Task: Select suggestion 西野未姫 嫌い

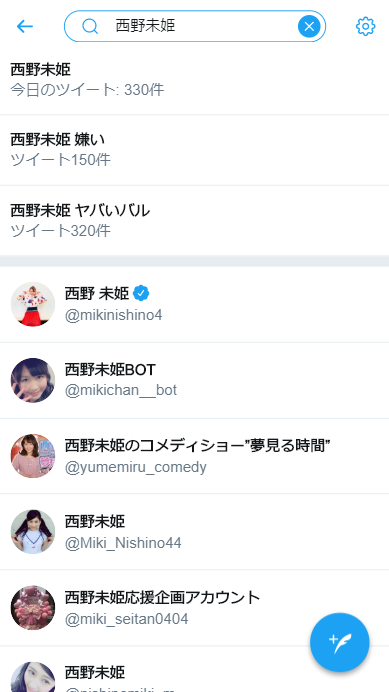Action: pyautogui.click(x=194, y=150)
